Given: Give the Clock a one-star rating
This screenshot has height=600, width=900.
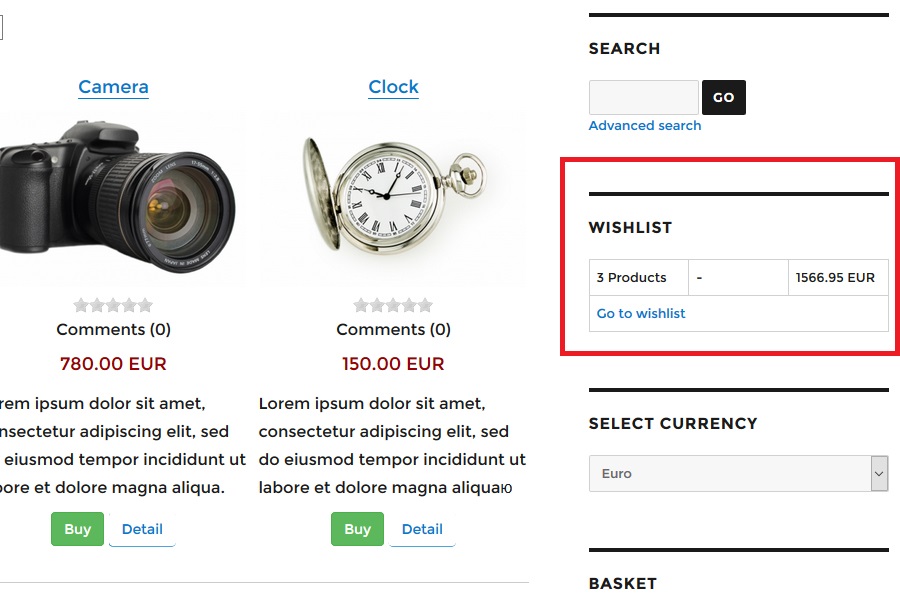Looking at the screenshot, I should click(x=361, y=305).
